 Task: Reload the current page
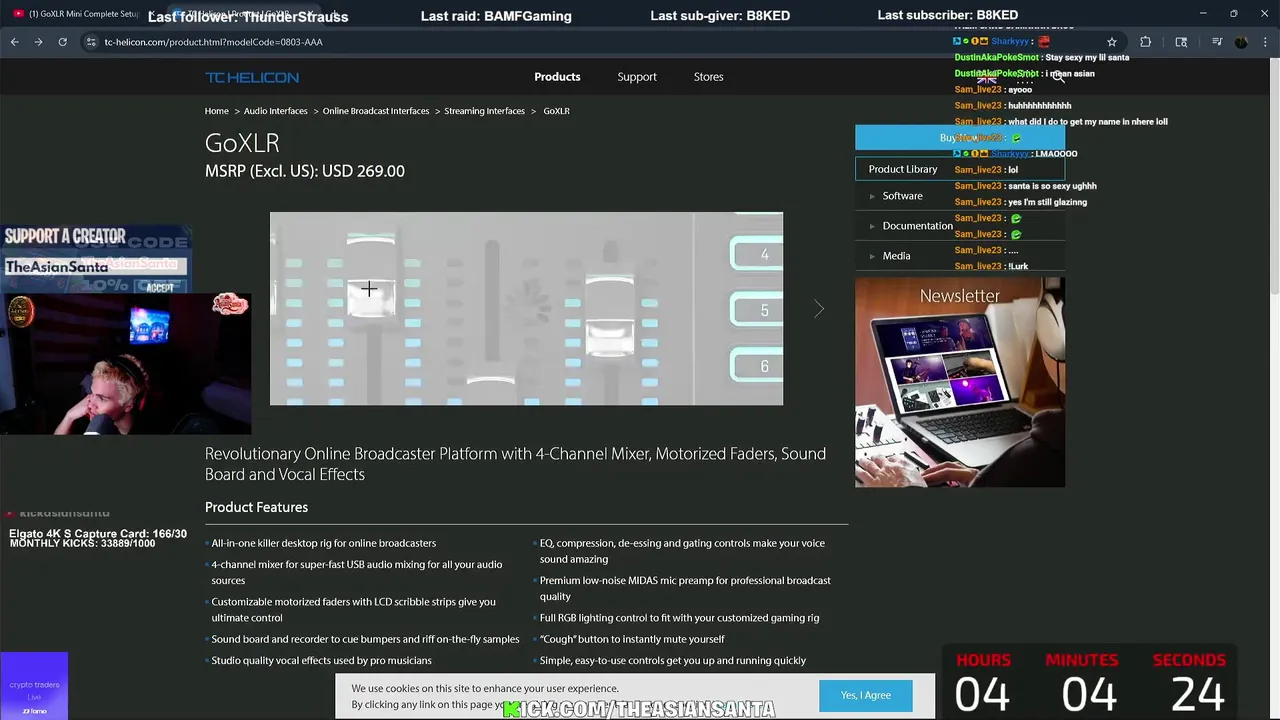(62, 42)
